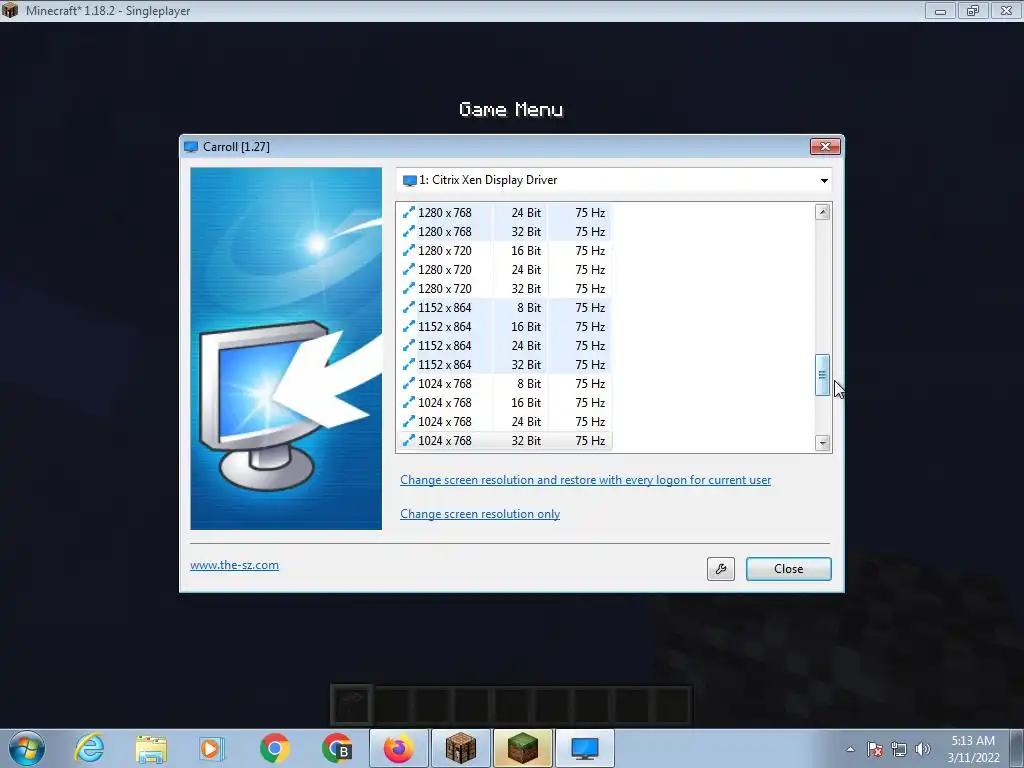This screenshot has height=768, width=1024.
Task: Launch Internet Explorer from the taskbar
Action: tap(89, 748)
